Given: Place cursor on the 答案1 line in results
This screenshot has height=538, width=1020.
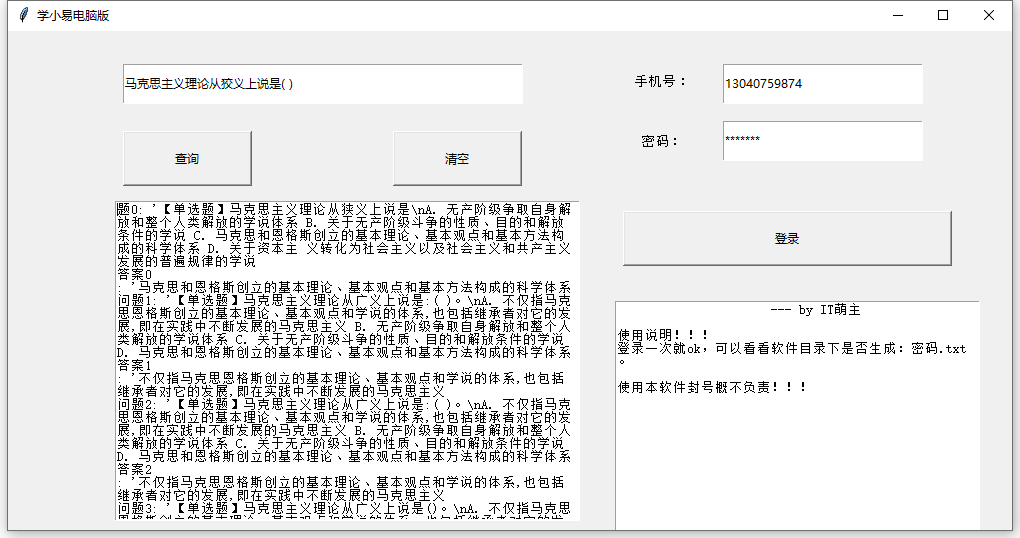Looking at the screenshot, I should click(x=135, y=366).
